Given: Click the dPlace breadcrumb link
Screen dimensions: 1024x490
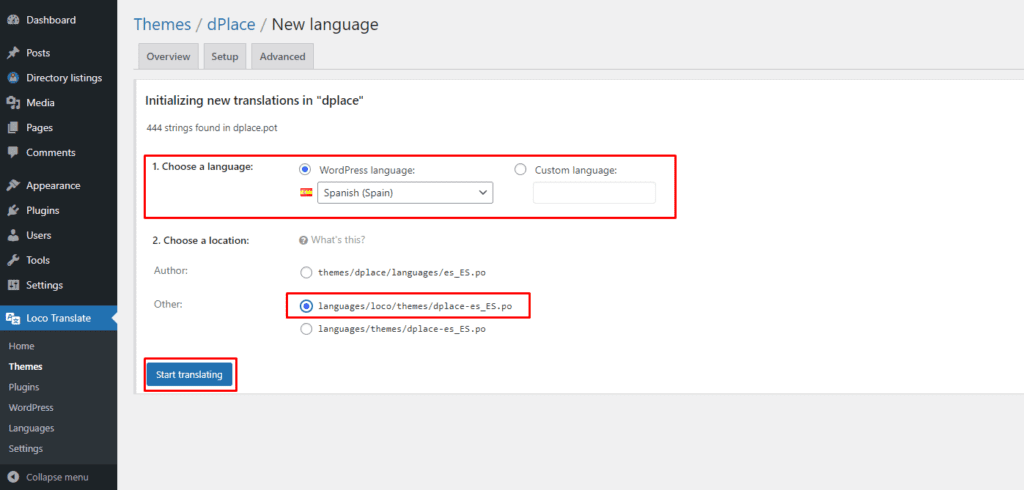Looking at the screenshot, I should point(231,24).
